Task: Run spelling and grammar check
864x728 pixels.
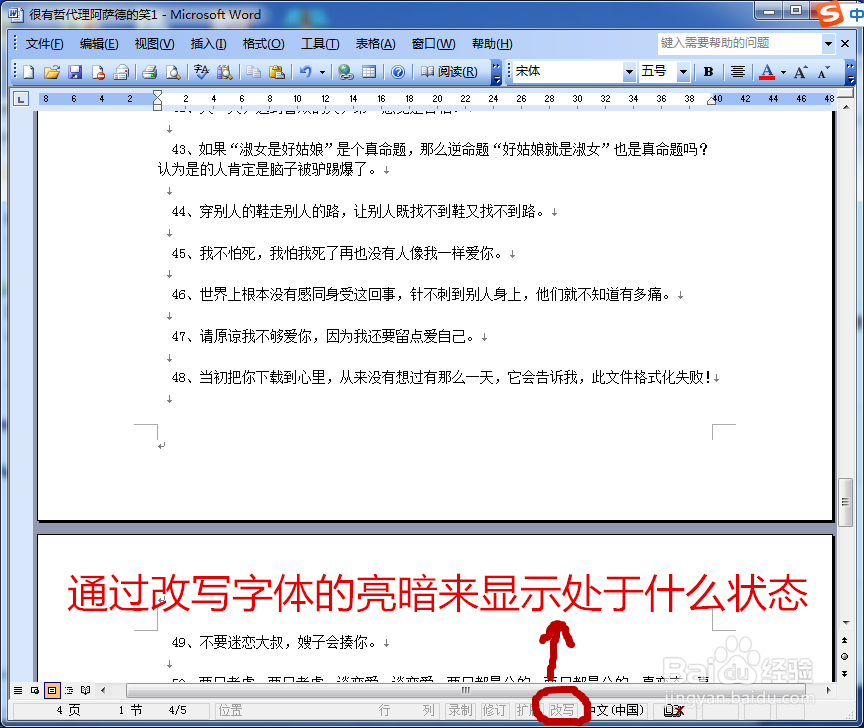Action: tap(201, 72)
